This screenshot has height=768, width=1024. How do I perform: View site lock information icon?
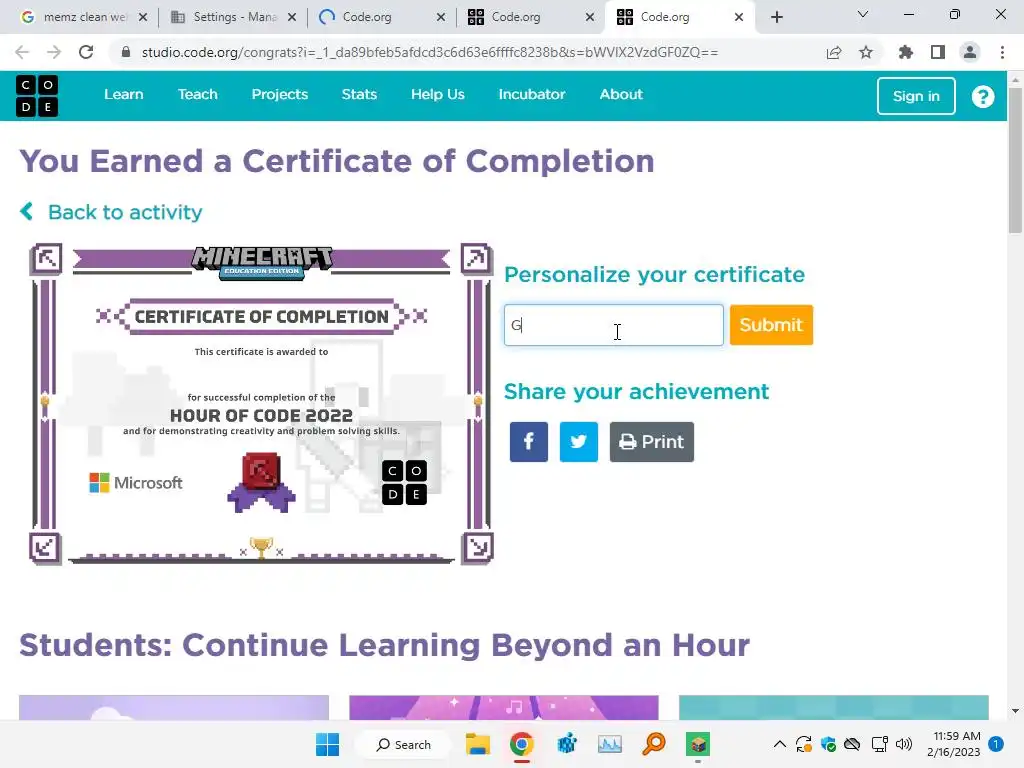pyautogui.click(x=126, y=52)
